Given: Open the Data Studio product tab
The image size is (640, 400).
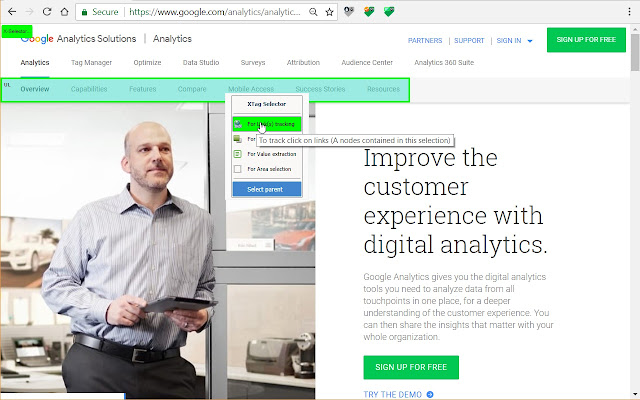Looking at the screenshot, I should click(201, 62).
